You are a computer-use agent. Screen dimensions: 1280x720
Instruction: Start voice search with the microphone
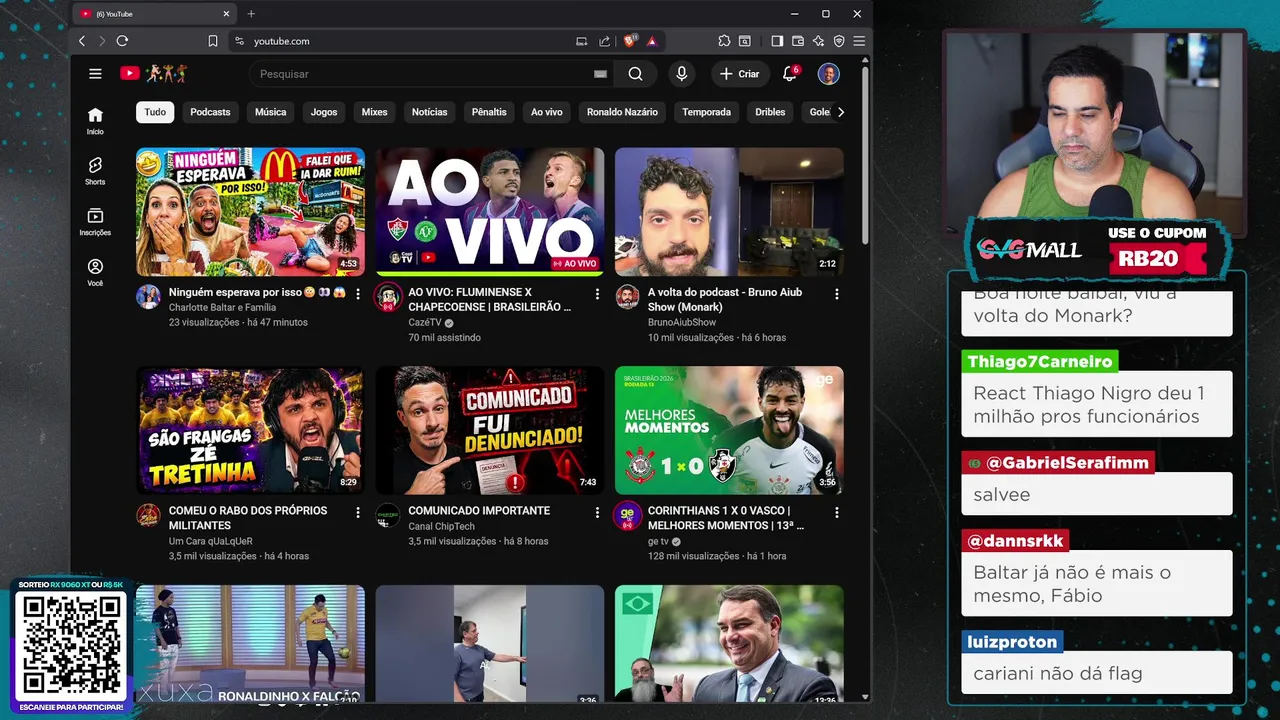click(681, 74)
